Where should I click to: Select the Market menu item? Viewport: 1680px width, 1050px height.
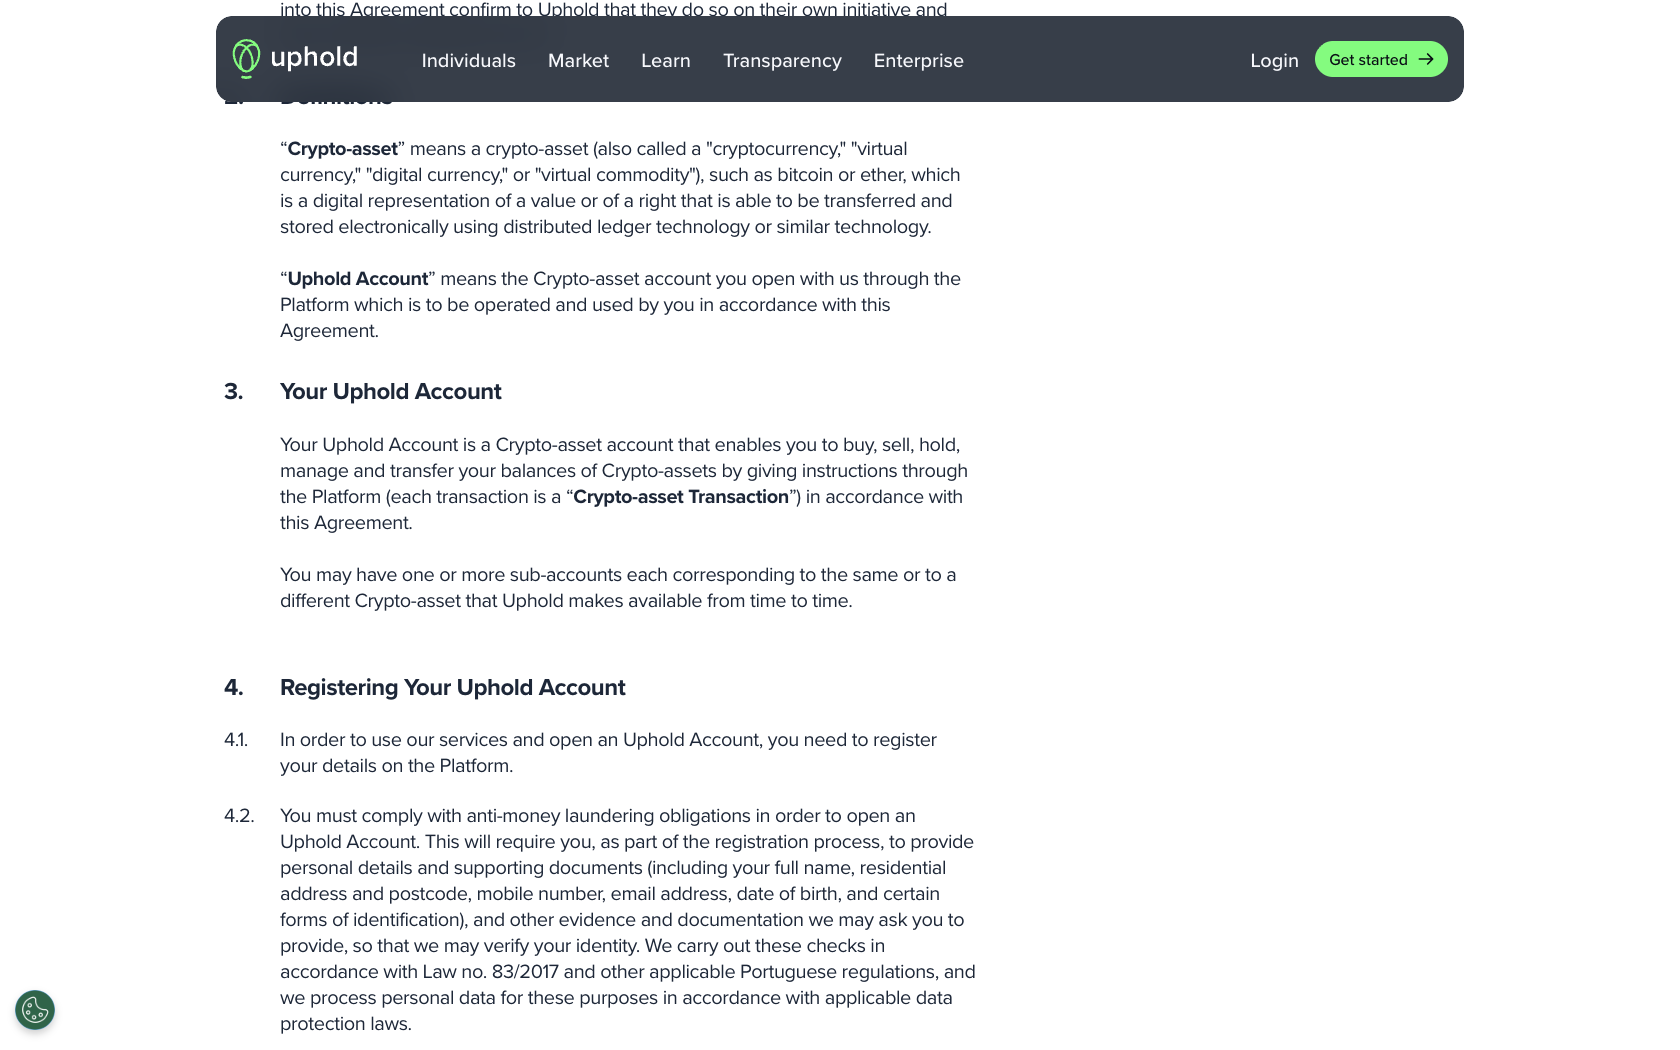click(x=578, y=61)
